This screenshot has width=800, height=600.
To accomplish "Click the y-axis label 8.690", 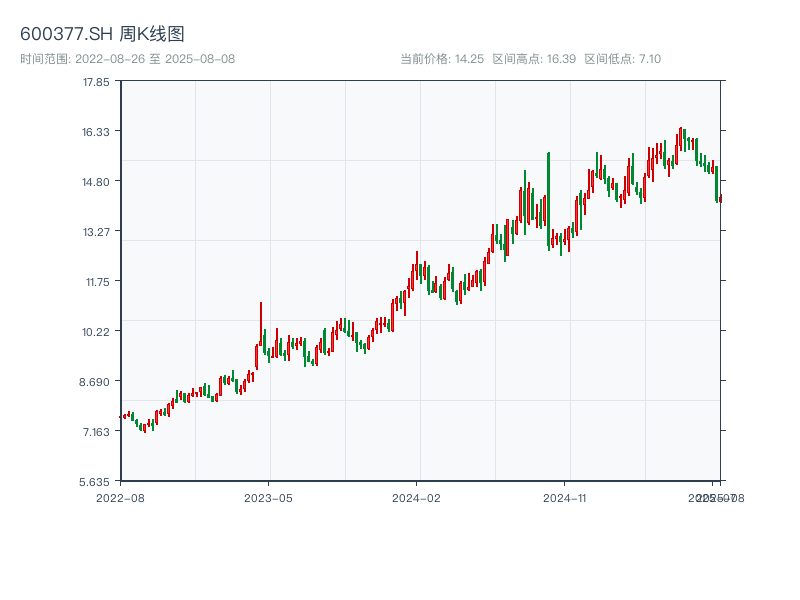I will point(94,382).
